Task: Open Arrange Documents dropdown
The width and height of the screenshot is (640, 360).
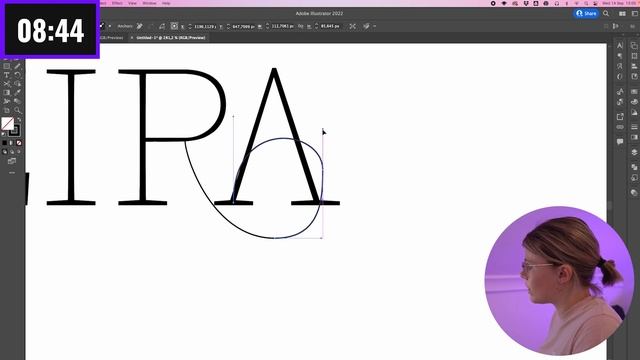Action: tap(622, 13)
